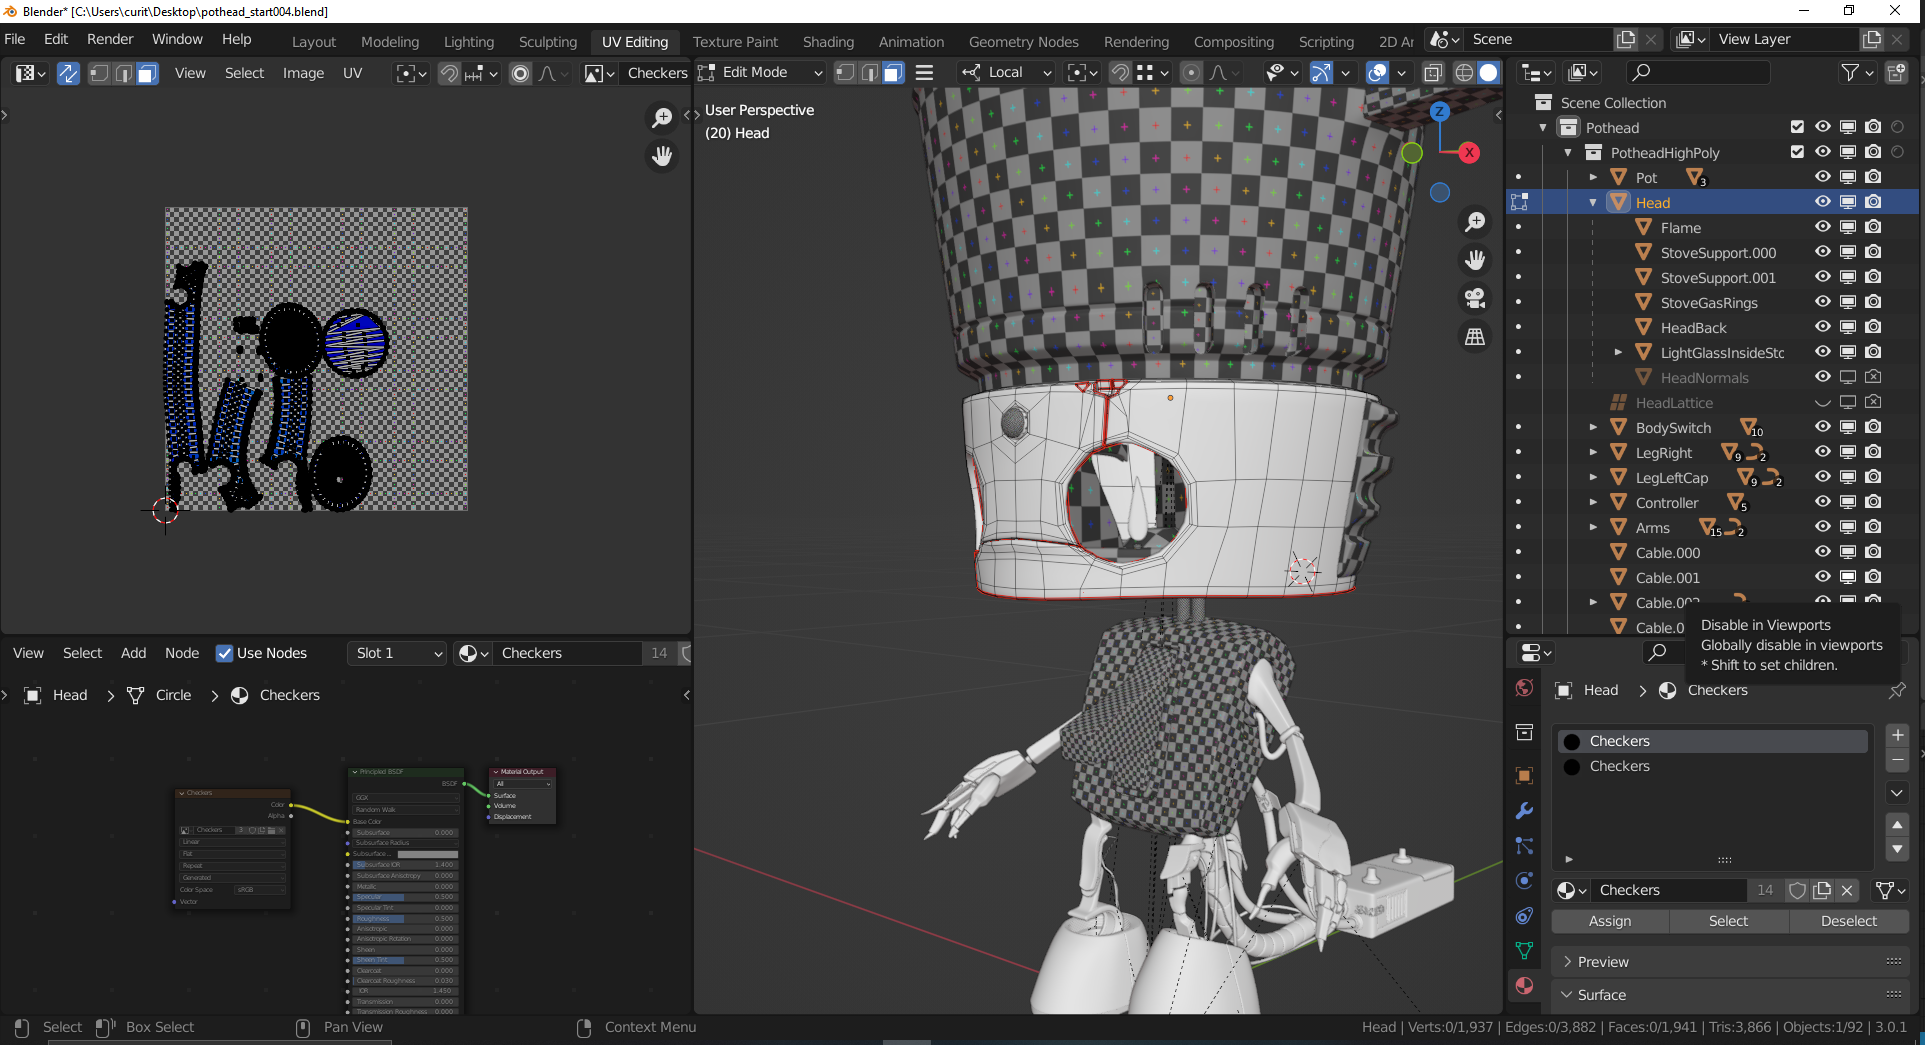Switch to orthographic grid view icon
Screen dimensions: 1925x1045
(x=1475, y=337)
